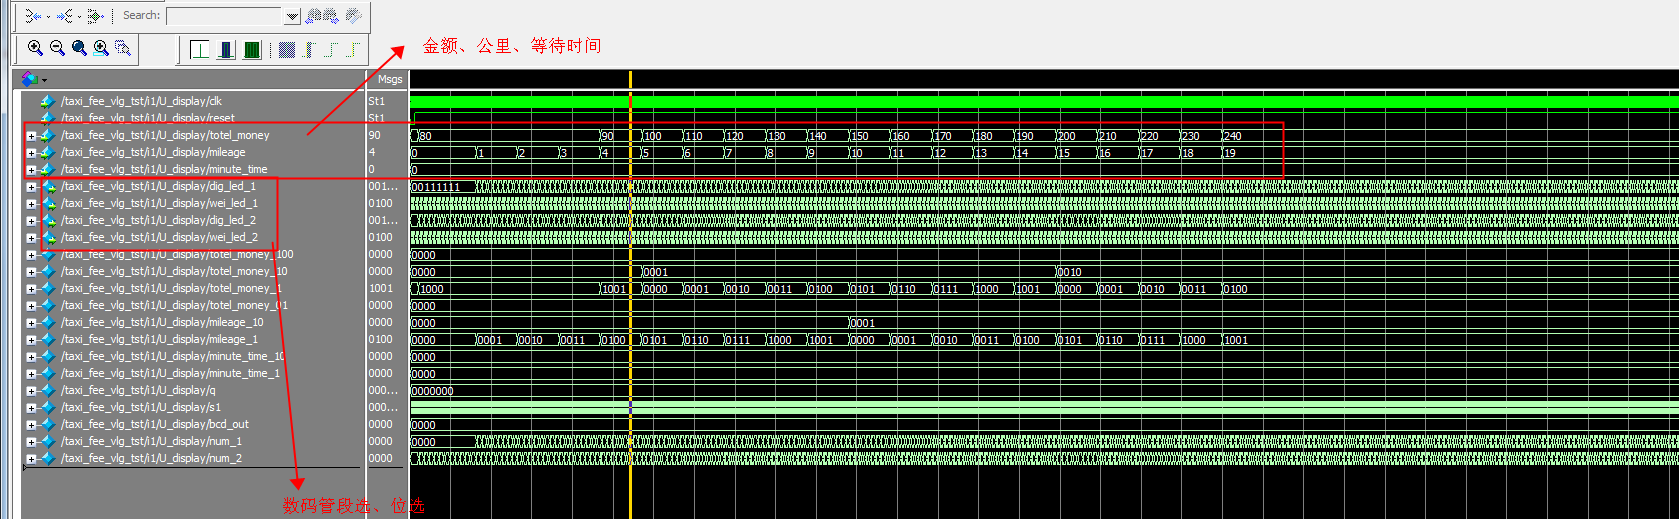Open the Search field history dropdown

click(x=291, y=16)
